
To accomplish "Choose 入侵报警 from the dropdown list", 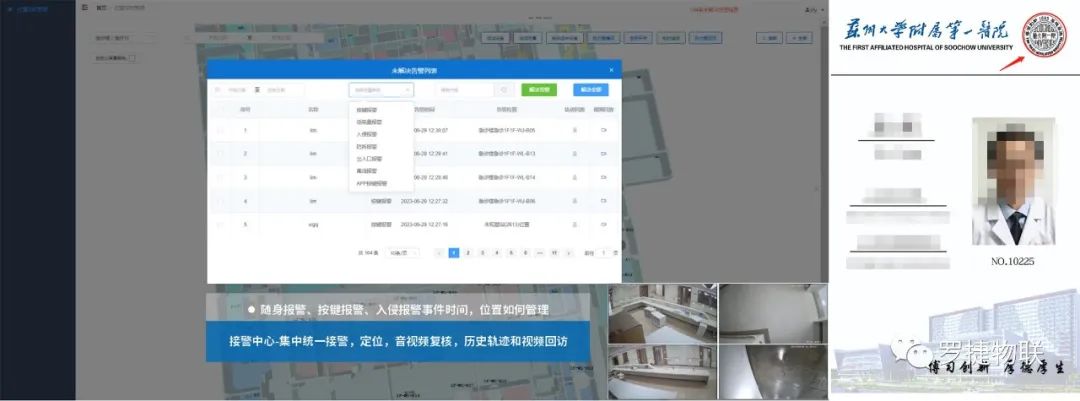I will [x=368, y=133].
